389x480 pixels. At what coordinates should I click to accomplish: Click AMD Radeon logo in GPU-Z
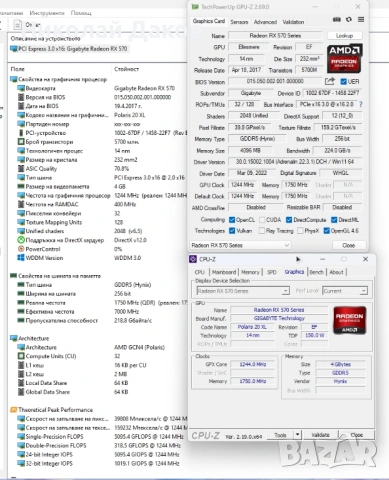(x=344, y=59)
